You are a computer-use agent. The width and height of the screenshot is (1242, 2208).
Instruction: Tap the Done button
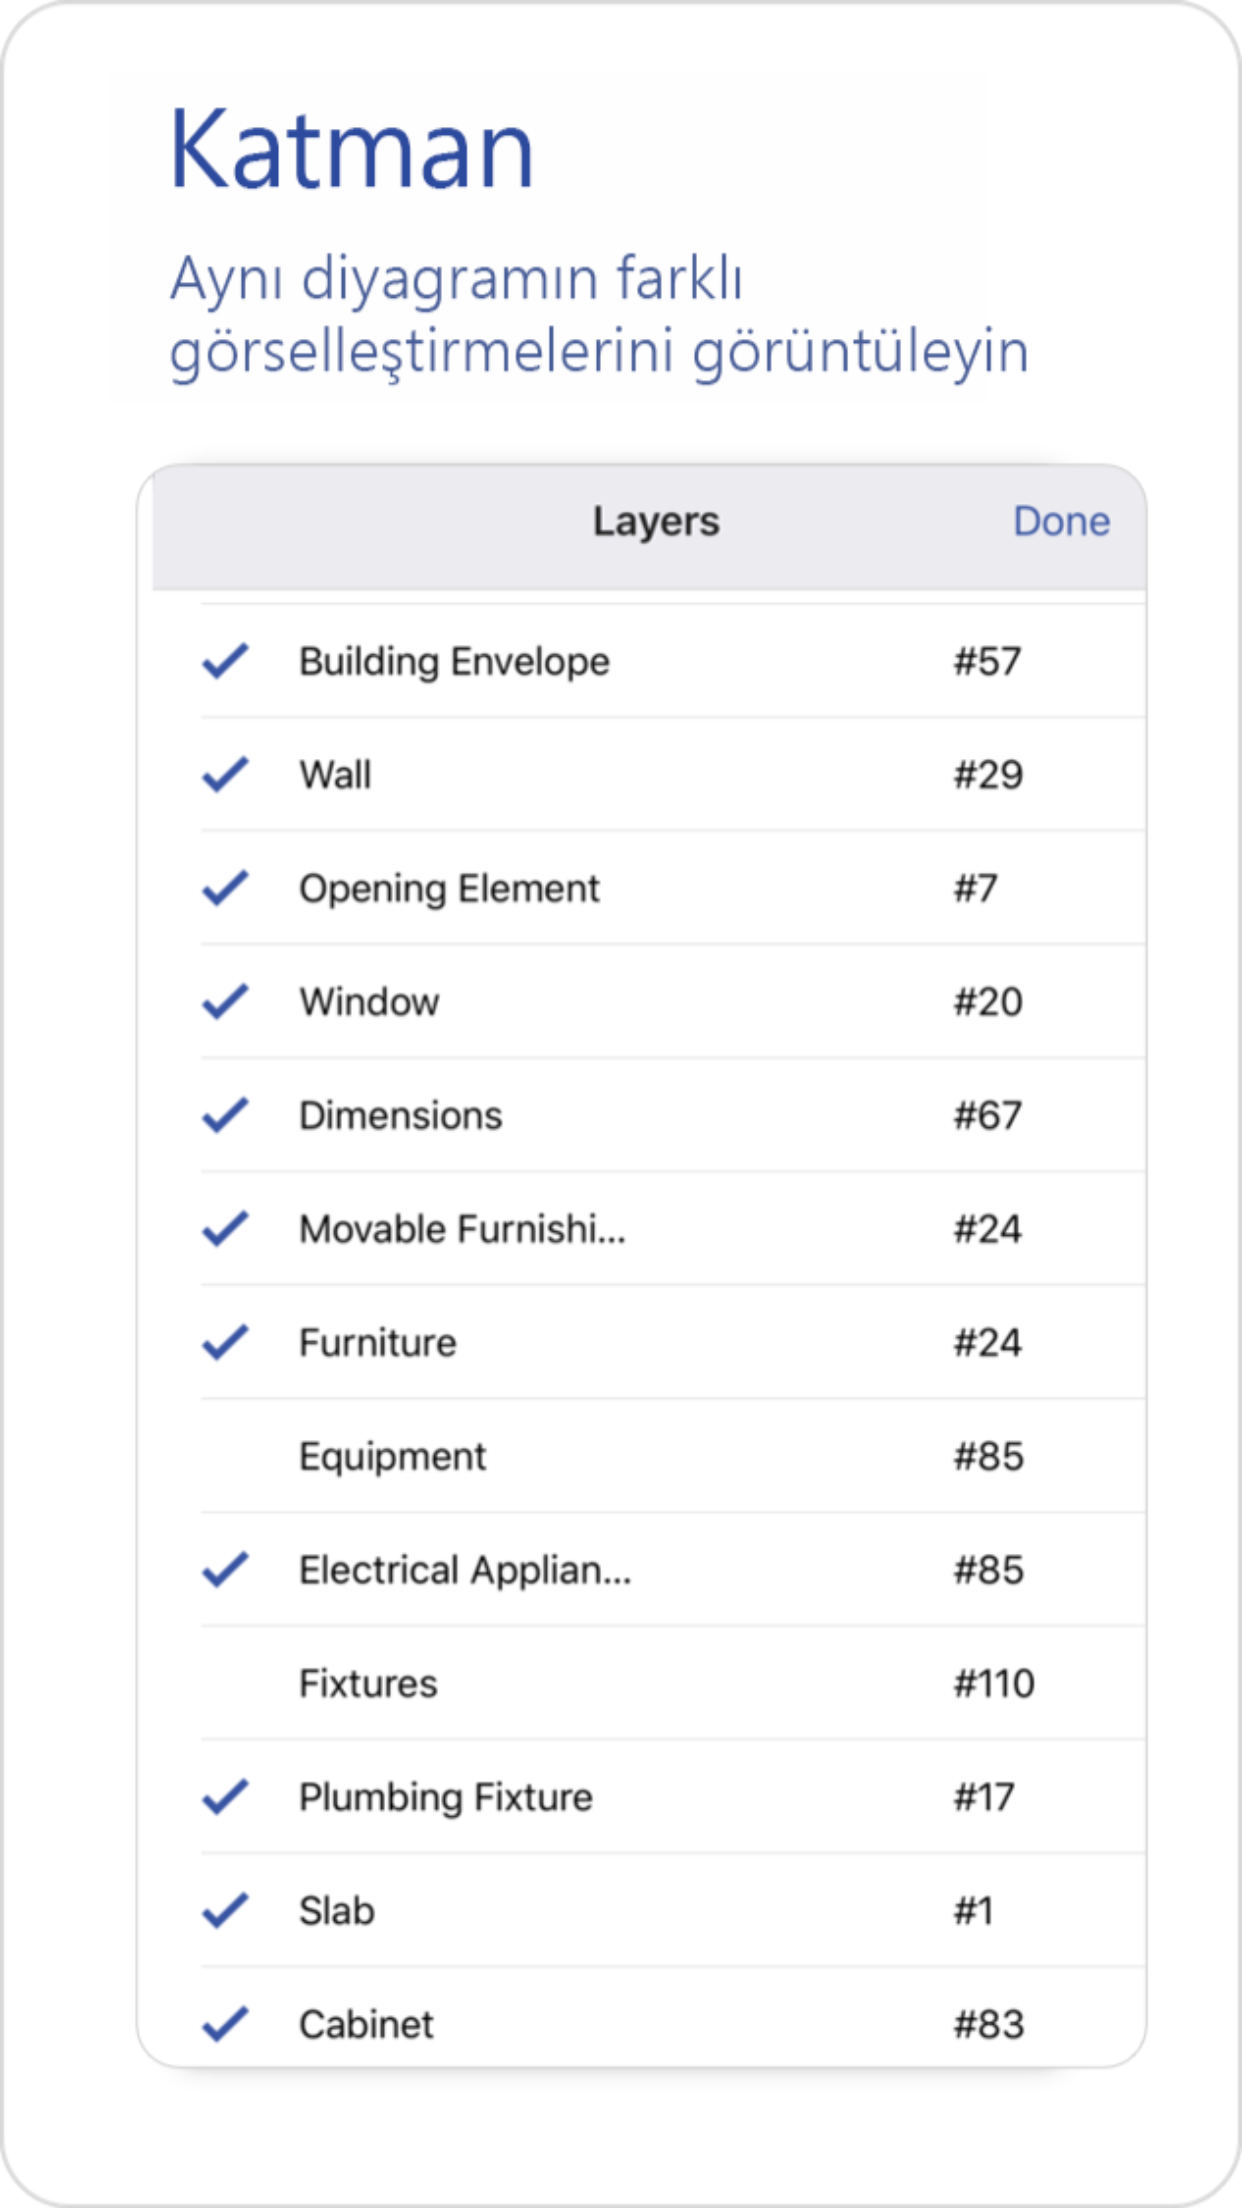coord(1062,521)
